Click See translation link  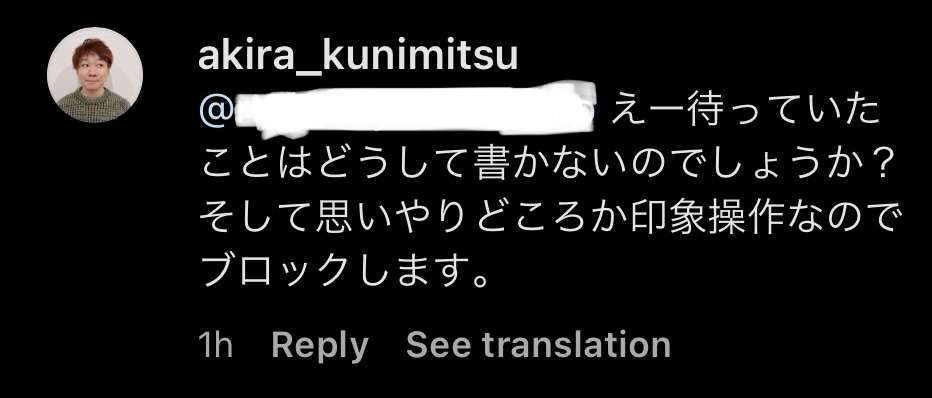538,345
